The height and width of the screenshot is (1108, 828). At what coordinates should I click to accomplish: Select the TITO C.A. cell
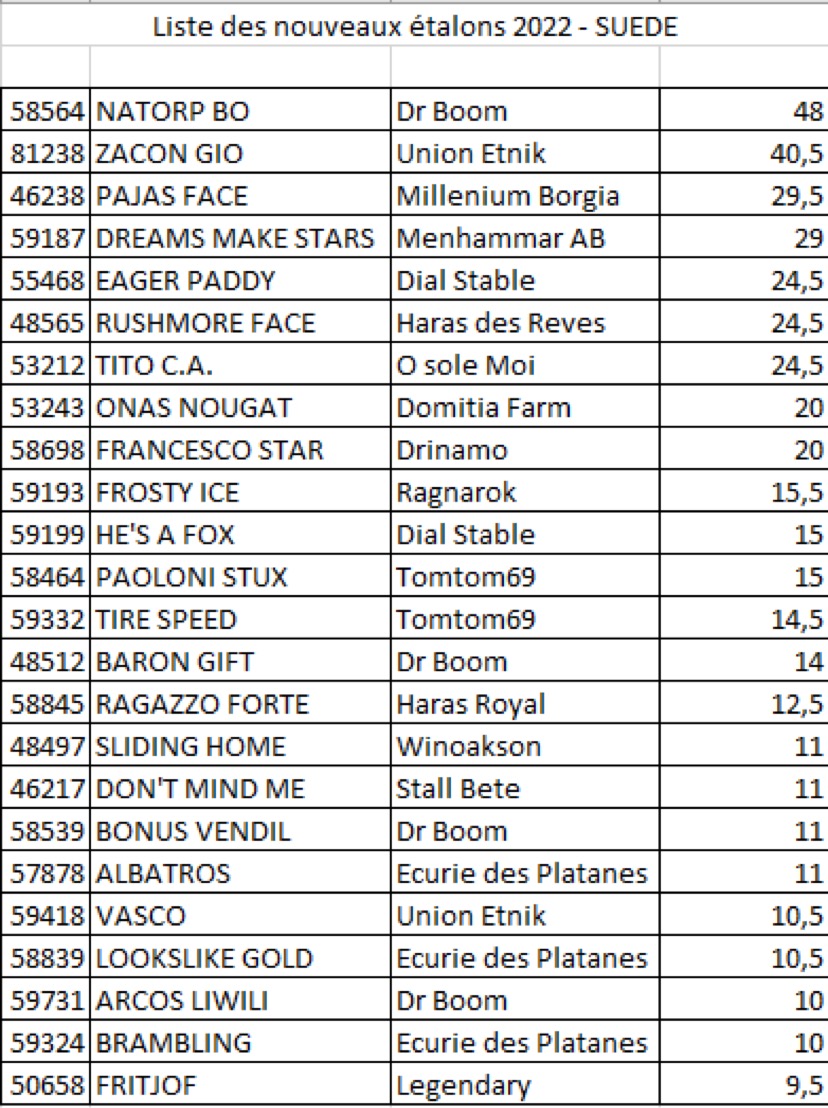240,365
